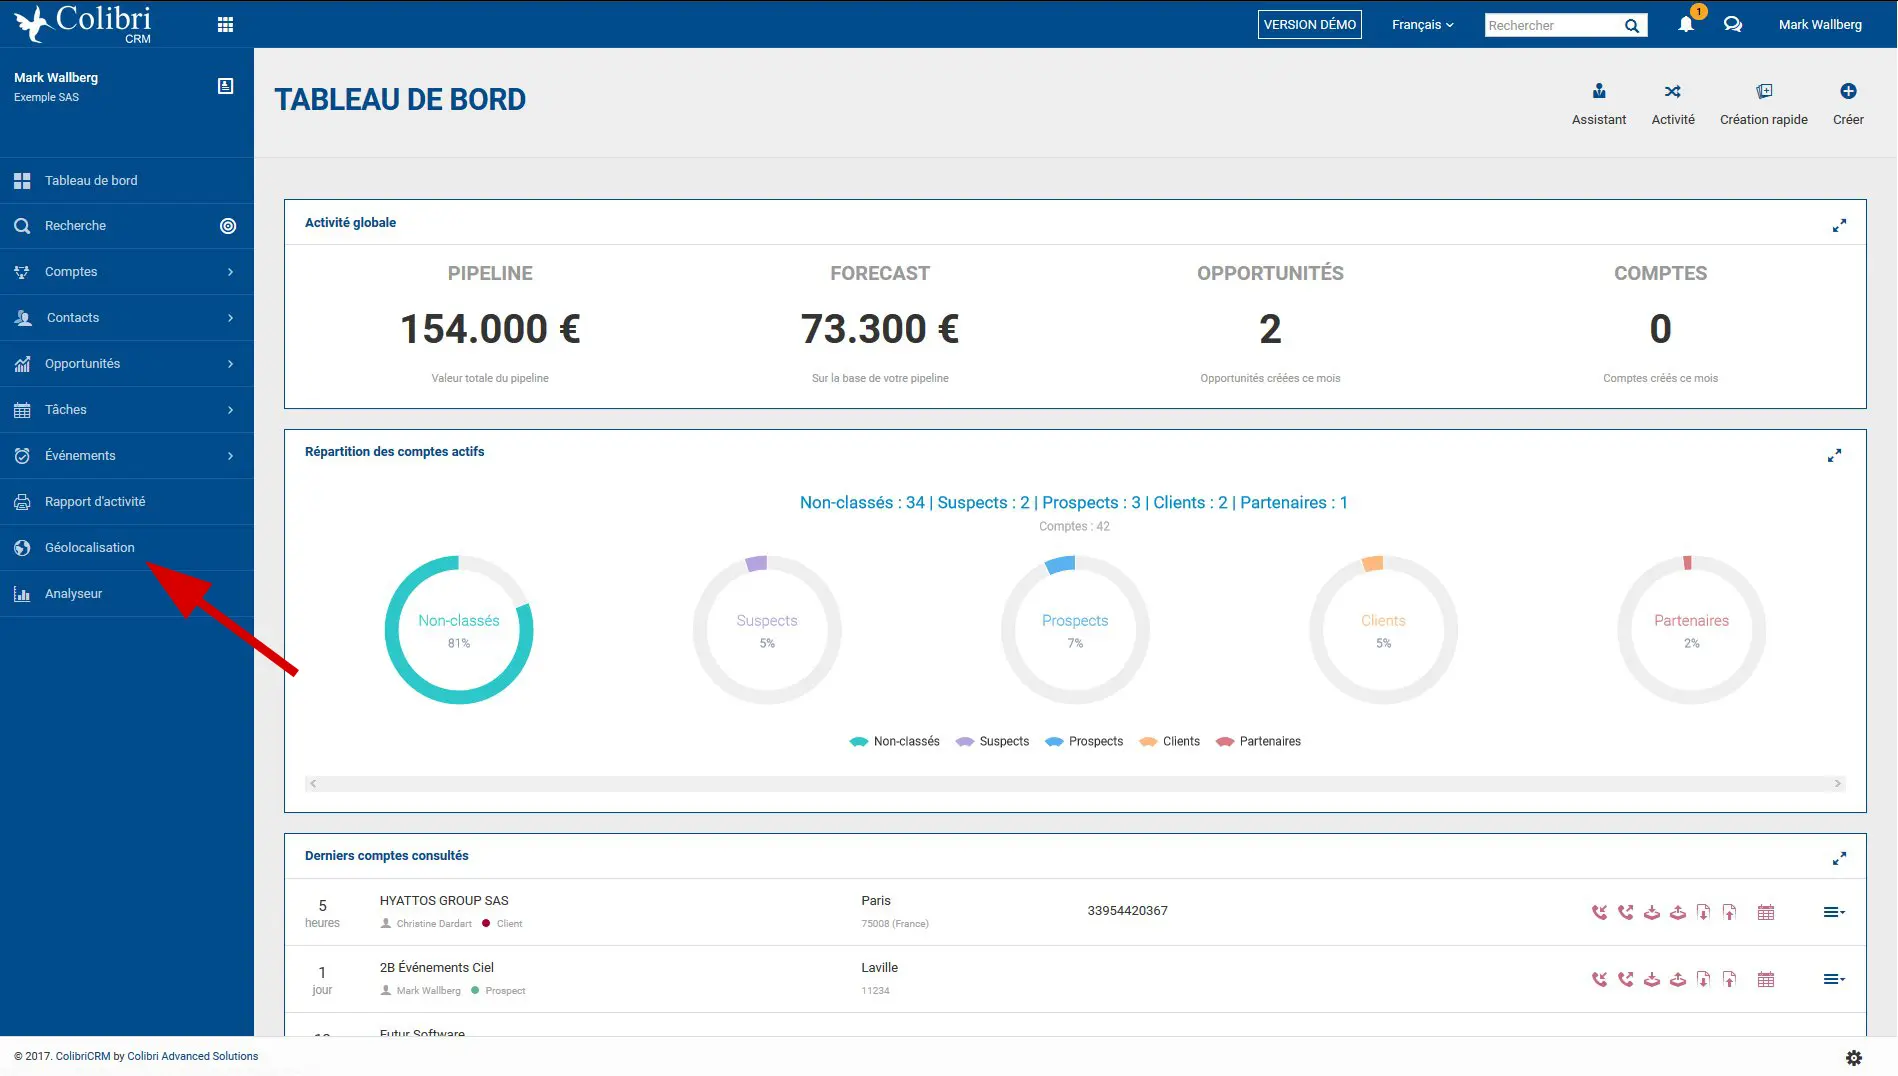Click inbox download icon for HYATTOS GROUP SAS
The height and width of the screenshot is (1076, 1898).
(1652, 912)
